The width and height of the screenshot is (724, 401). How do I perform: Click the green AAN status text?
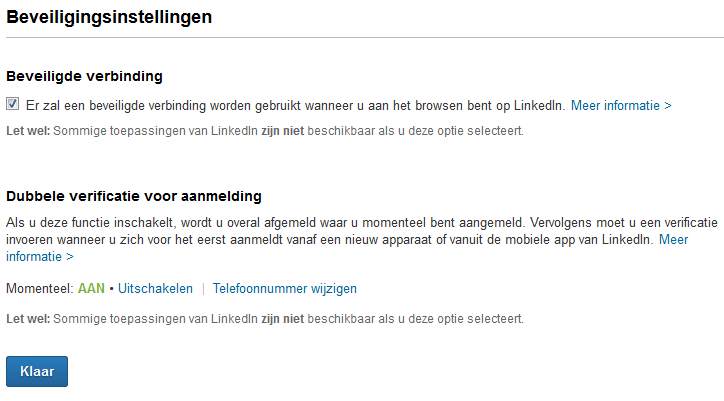91,289
